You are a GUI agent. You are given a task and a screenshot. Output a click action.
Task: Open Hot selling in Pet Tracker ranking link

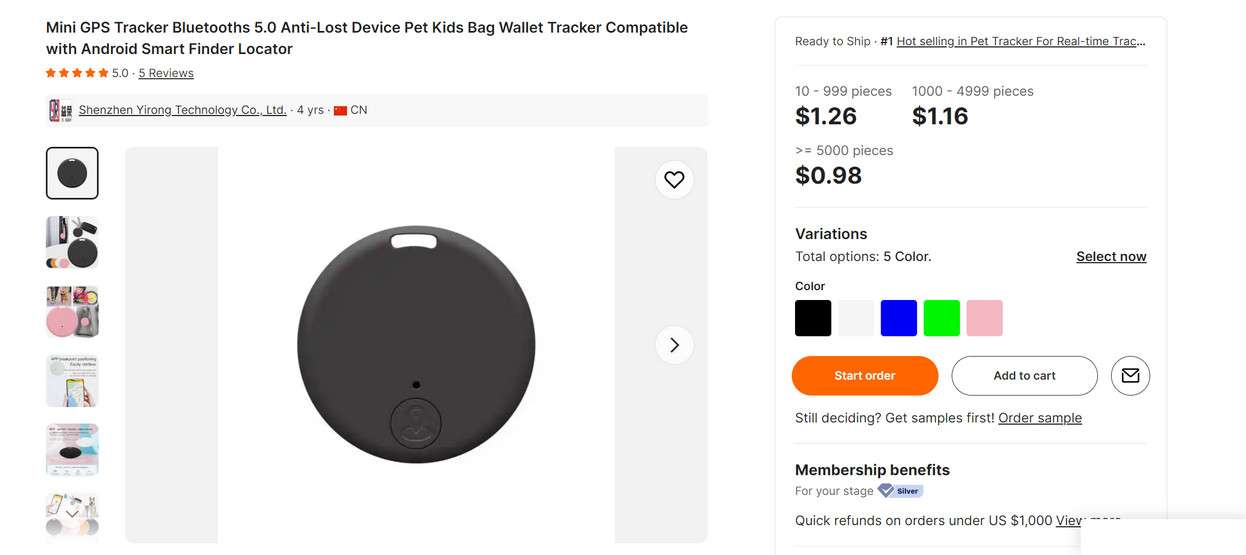[1021, 41]
